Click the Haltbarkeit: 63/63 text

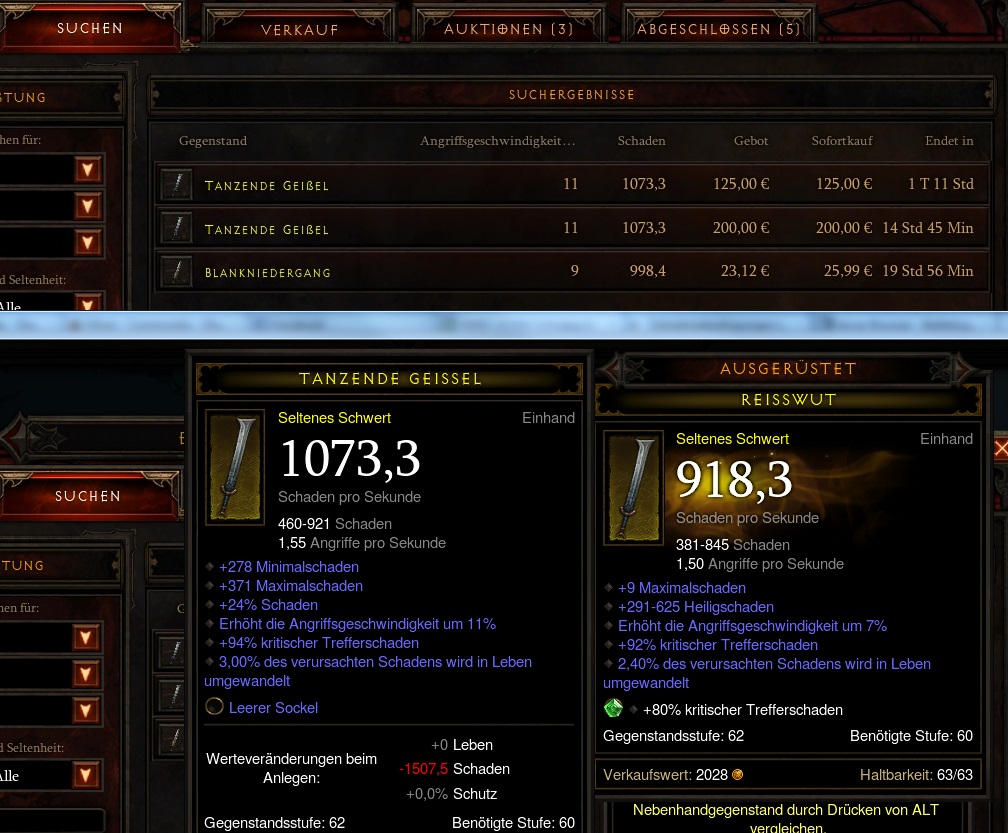click(x=916, y=775)
